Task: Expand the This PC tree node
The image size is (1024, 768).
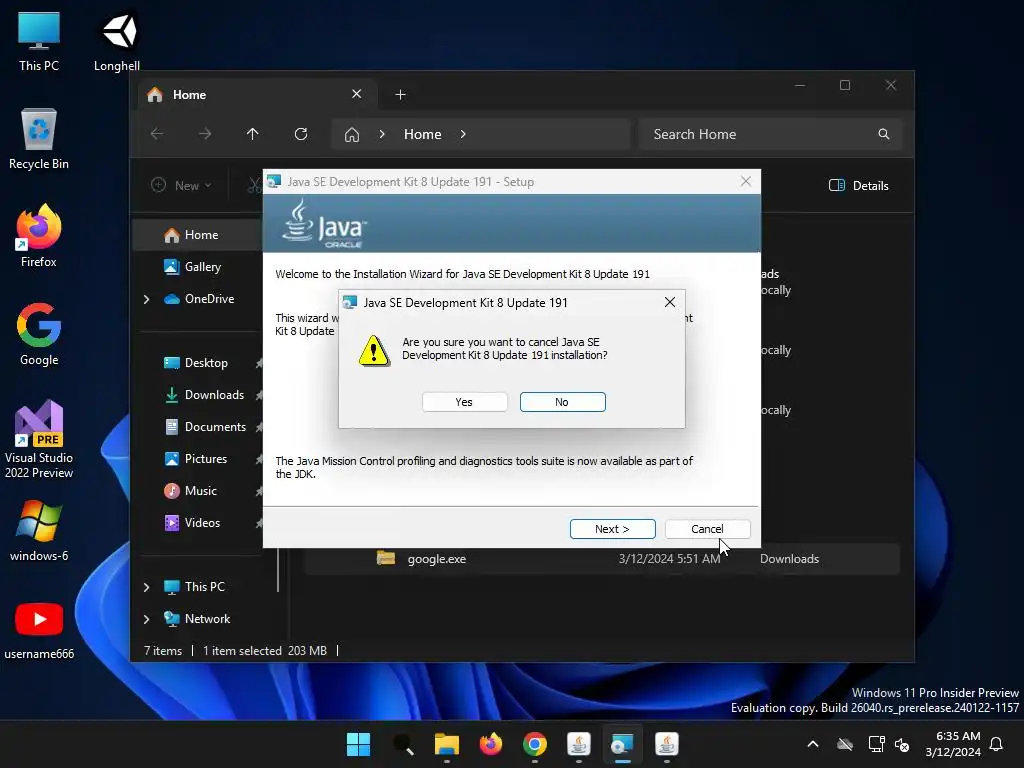Action: pos(147,587)
